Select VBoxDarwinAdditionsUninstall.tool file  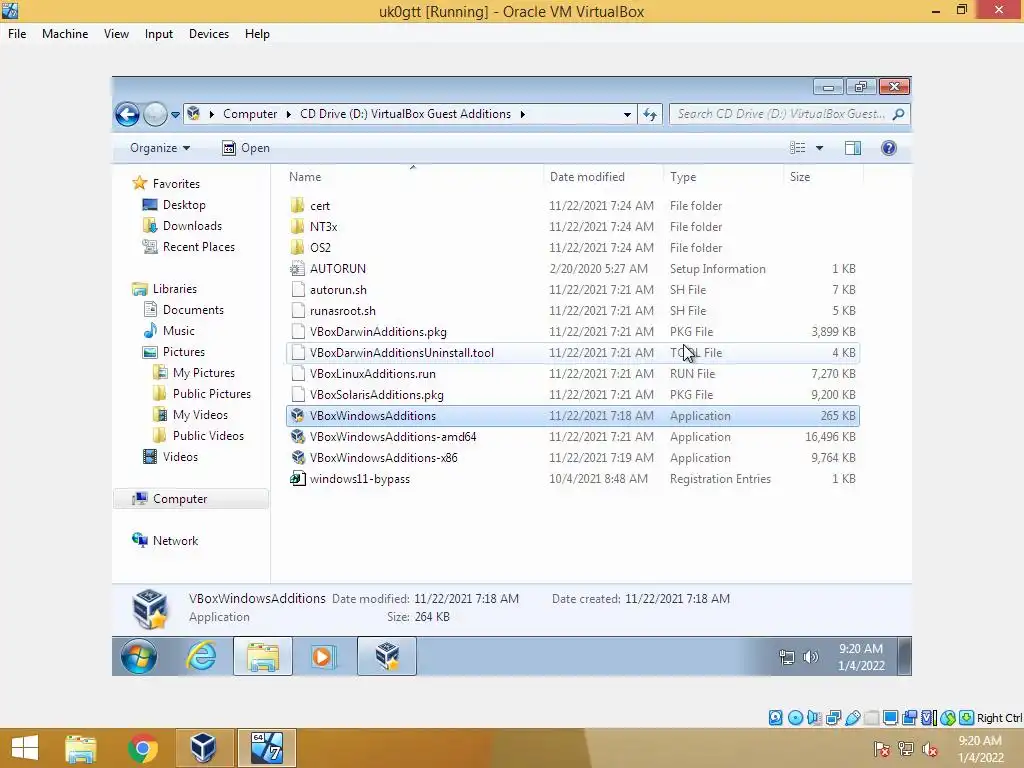coord(573,353)
